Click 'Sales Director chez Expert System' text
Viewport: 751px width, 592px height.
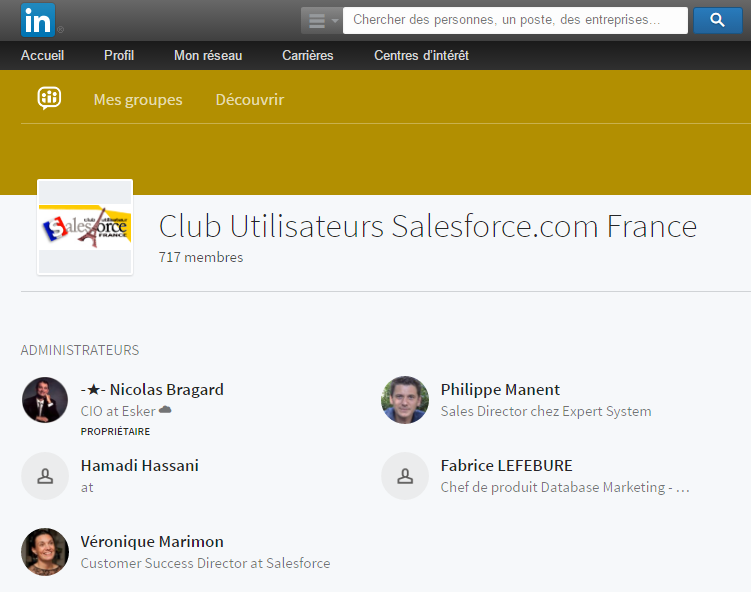coord(546,411)
